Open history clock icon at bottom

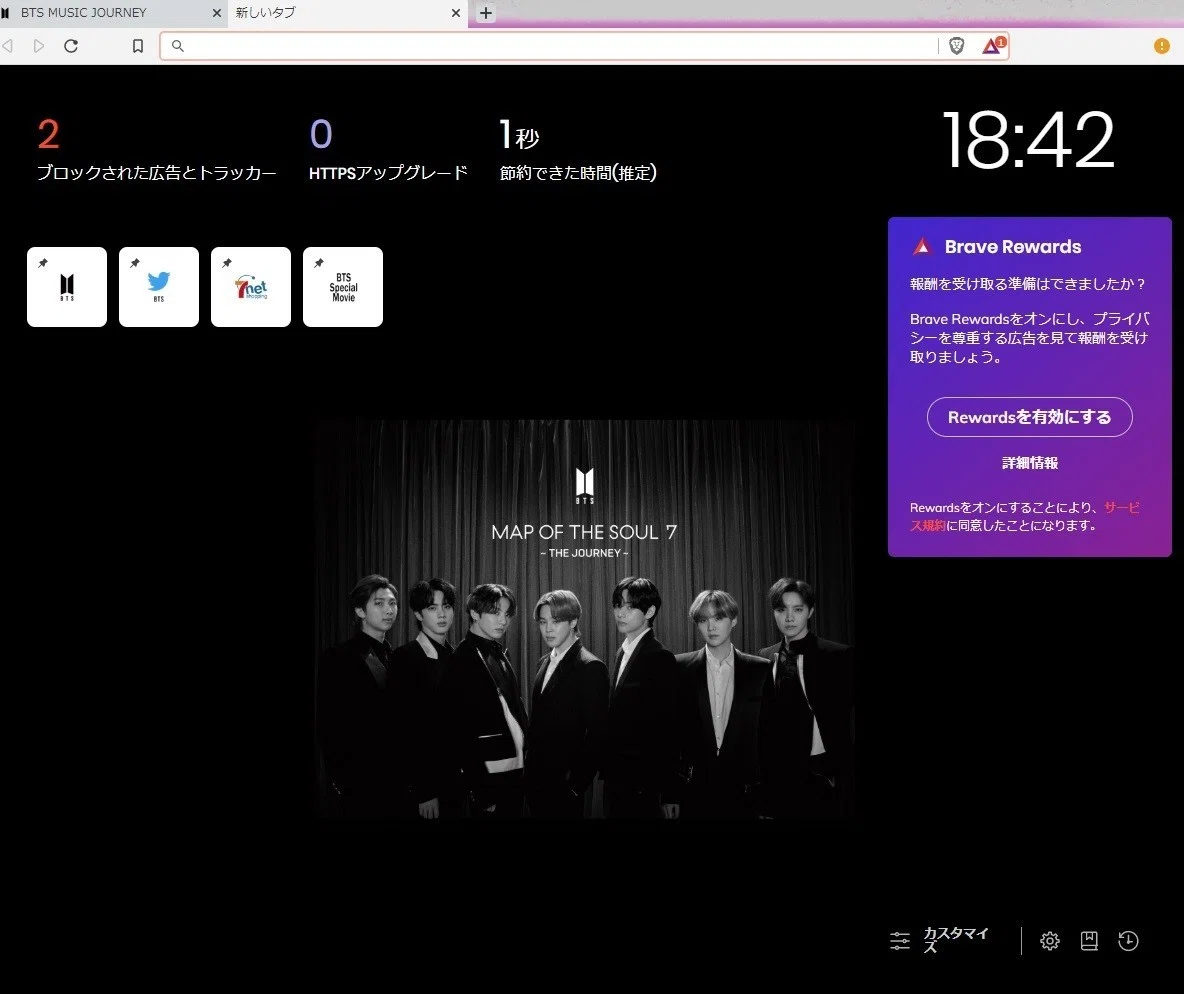(1128, 940)
